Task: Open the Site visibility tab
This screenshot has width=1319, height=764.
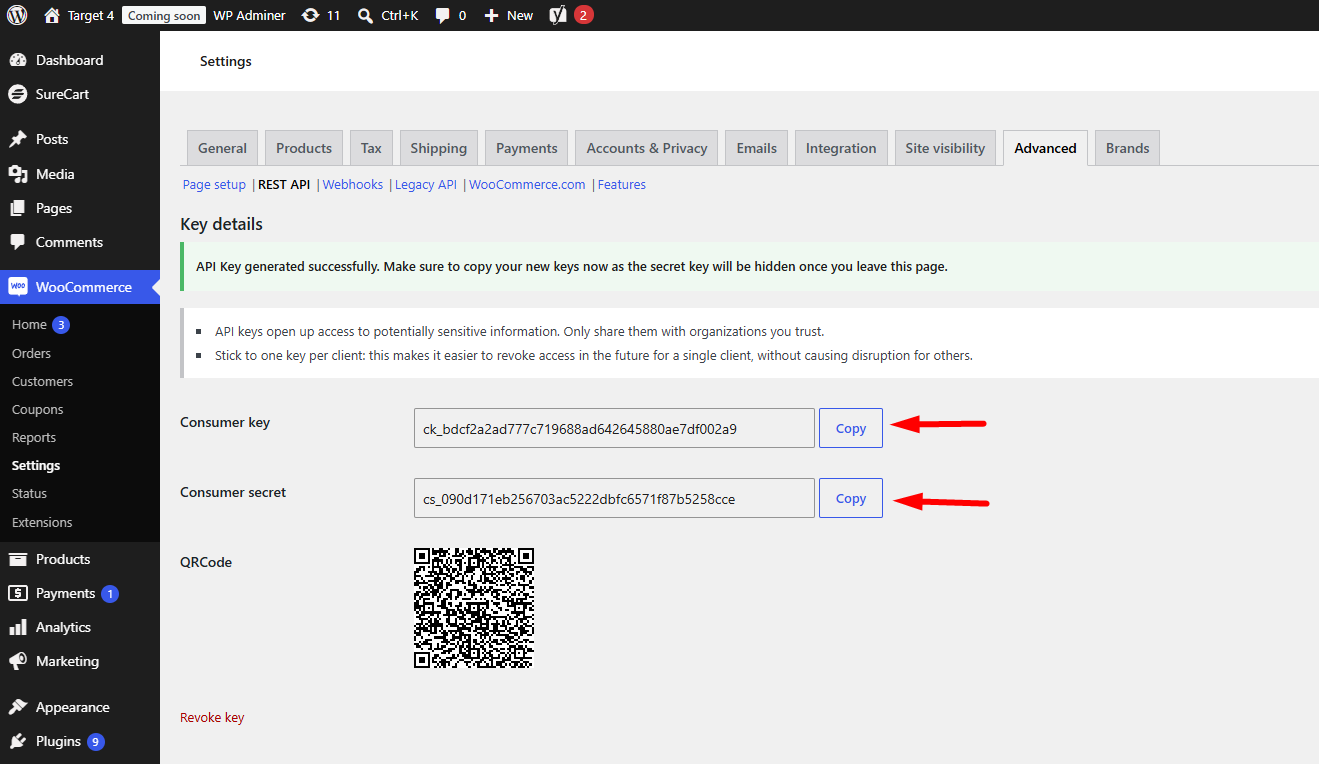Action: pos(945,148)
